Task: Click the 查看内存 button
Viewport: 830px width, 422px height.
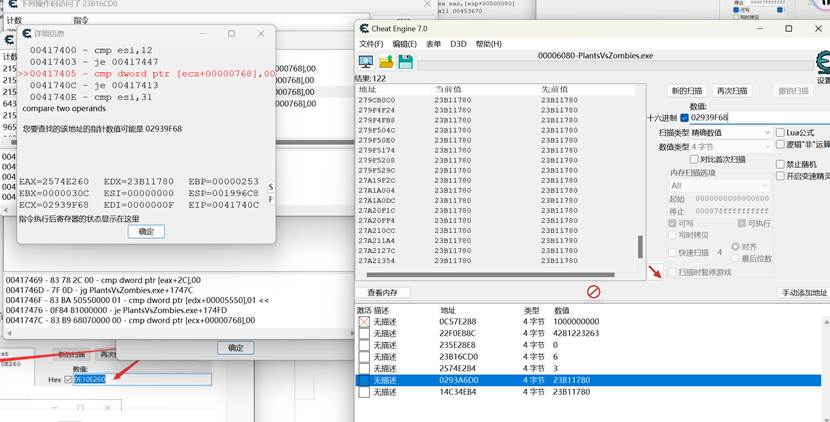Action: pyautogui.click(x=383, y=292)
